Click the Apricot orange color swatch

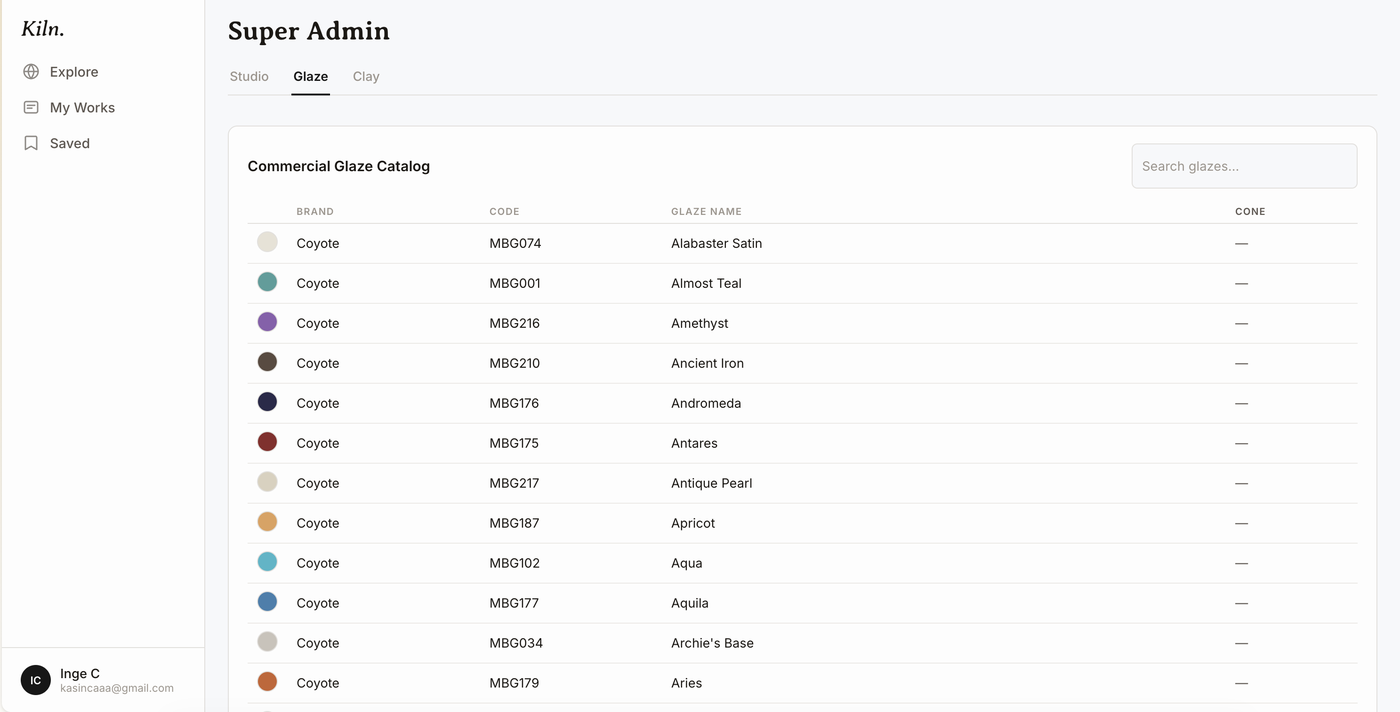267,522
